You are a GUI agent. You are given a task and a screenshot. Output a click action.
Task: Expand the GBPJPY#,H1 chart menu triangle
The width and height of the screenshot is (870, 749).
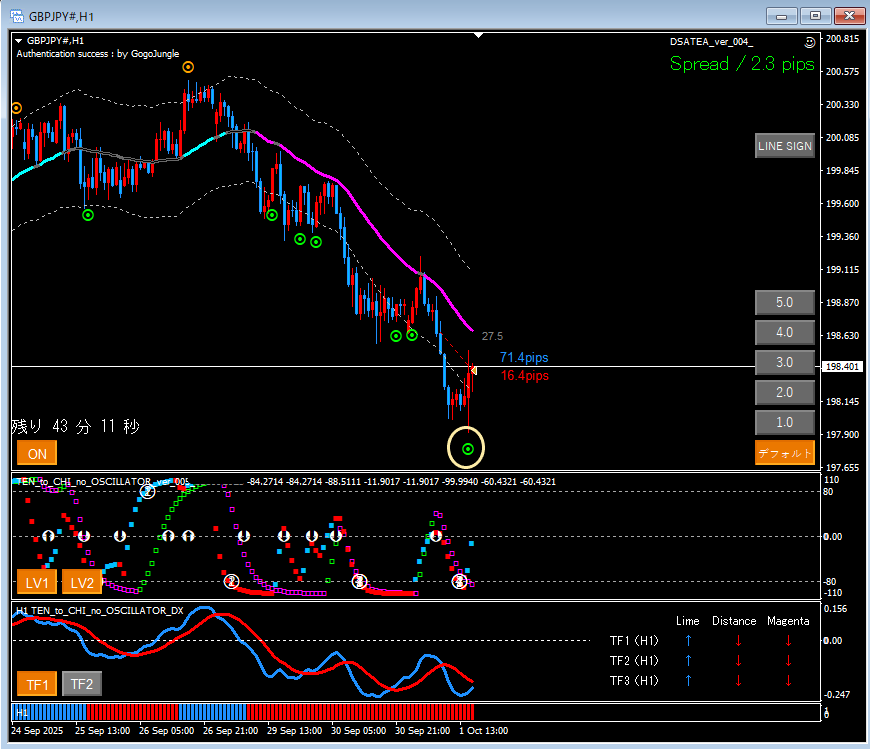pos(19,41)
